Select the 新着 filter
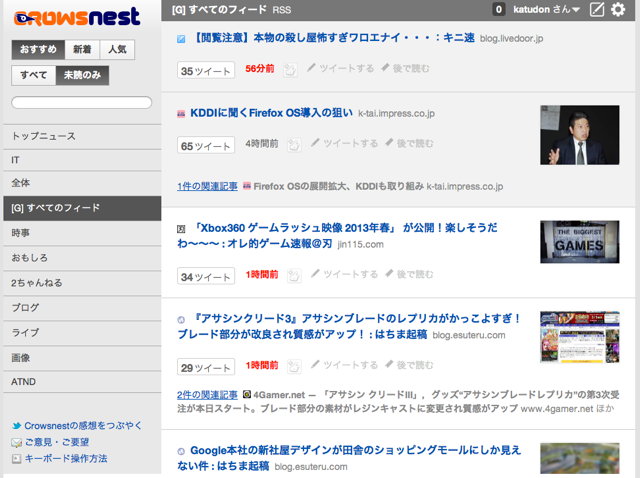640x478 pixels. [x=82, y=49]
